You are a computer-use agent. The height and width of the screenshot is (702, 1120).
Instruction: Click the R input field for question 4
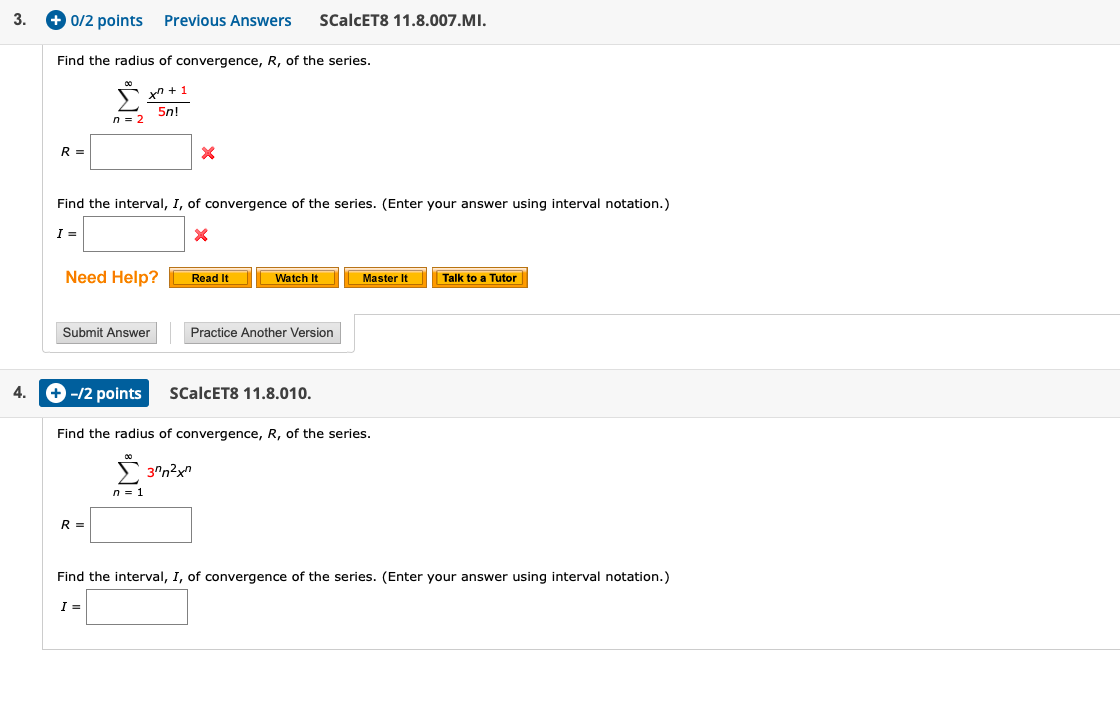pos(140,524)
